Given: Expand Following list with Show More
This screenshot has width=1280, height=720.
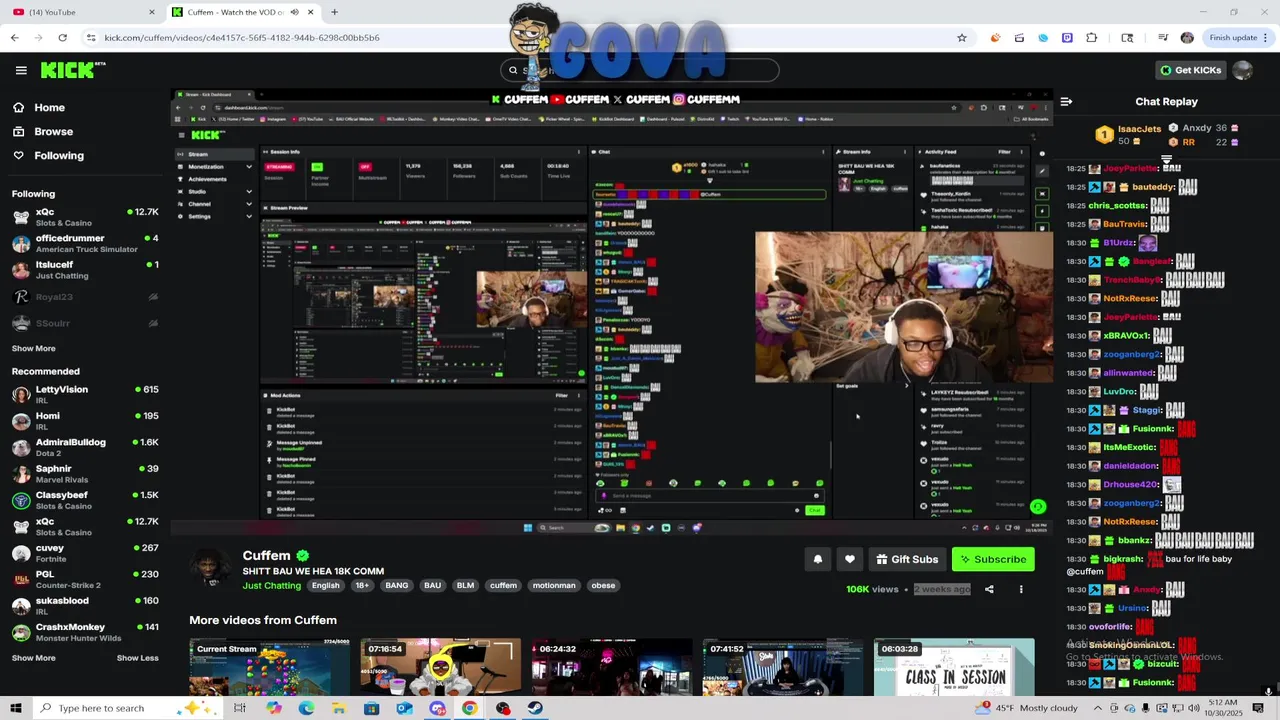Looking at the screenshot, I should coord(34,349).
